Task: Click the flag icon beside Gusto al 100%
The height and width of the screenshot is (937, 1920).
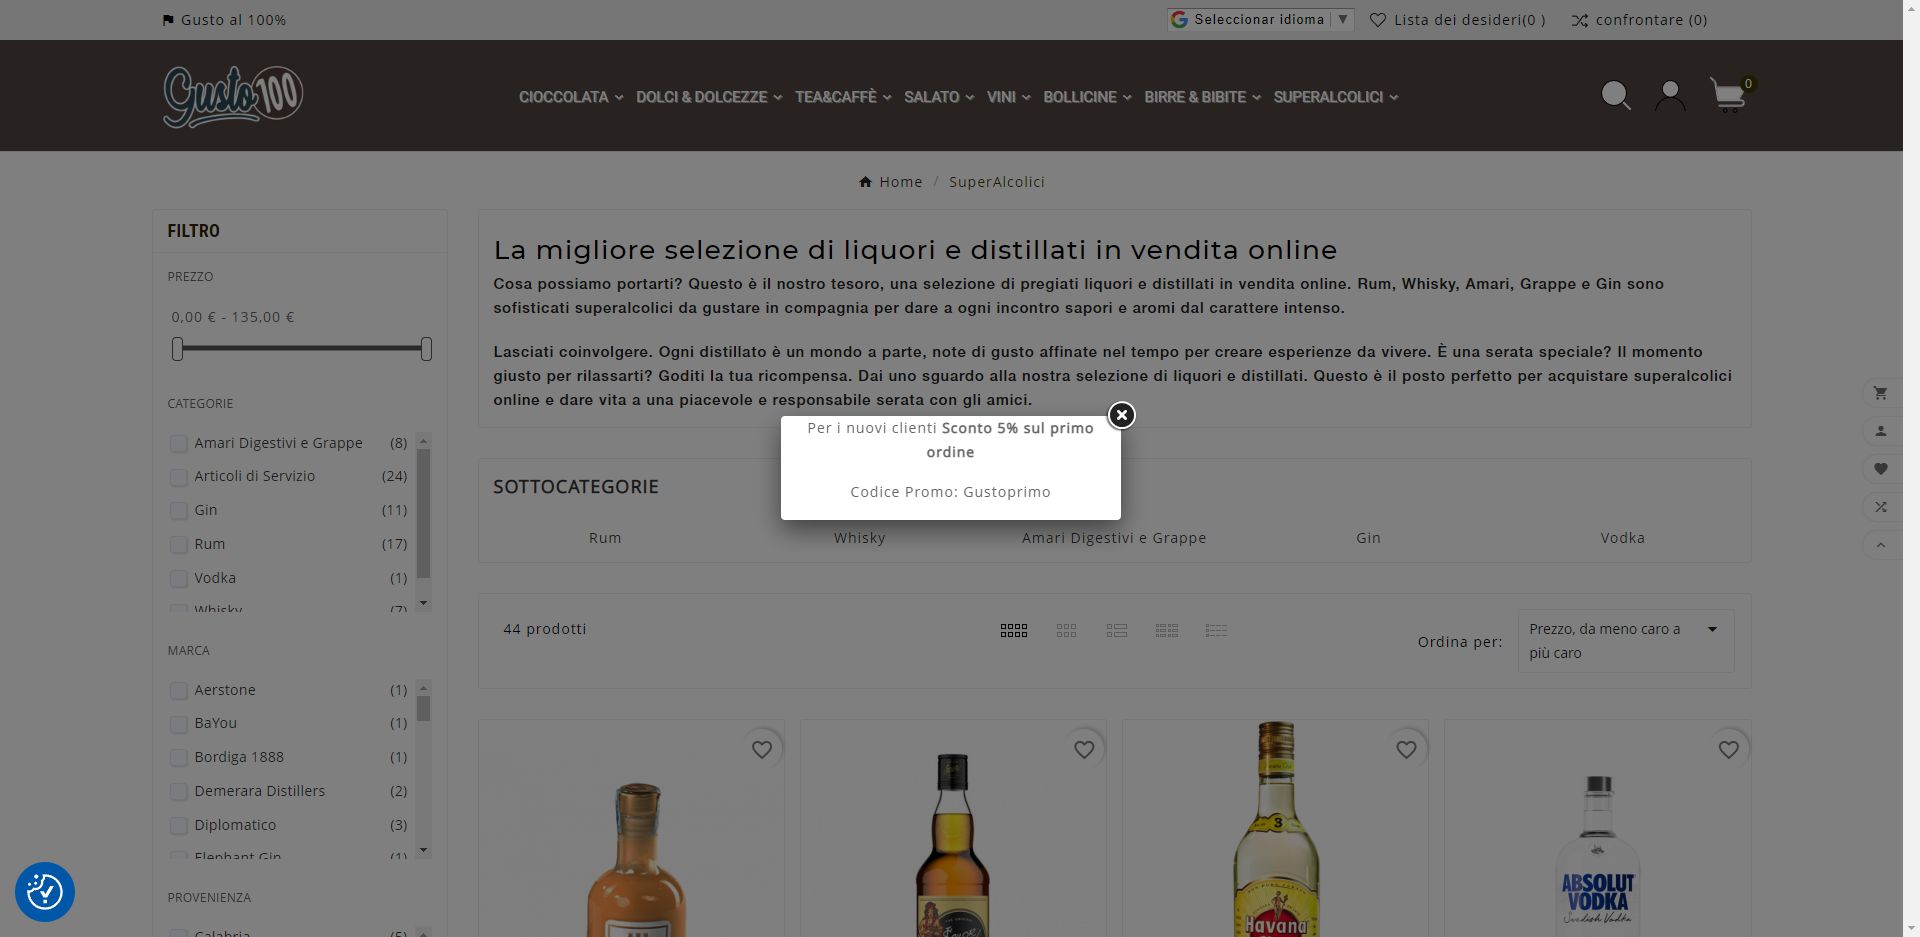Action: (x=168, y=20)
